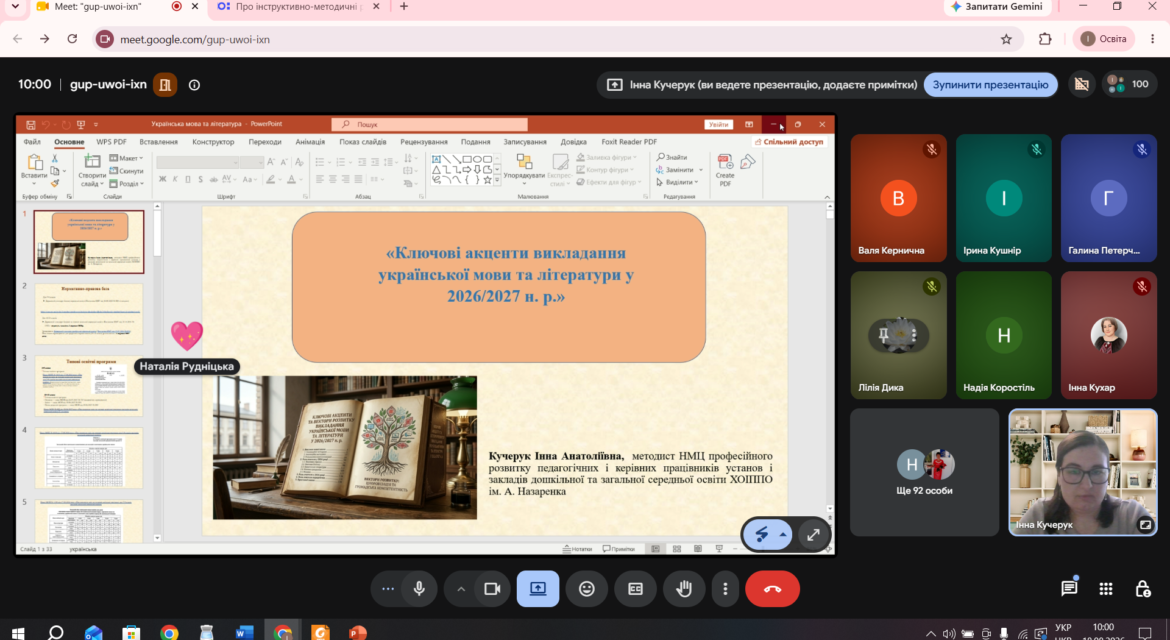The height and width of the screenshot is (640, 1170).
Task: Bookmark this page with the star icon
Action: [1006, 39]
